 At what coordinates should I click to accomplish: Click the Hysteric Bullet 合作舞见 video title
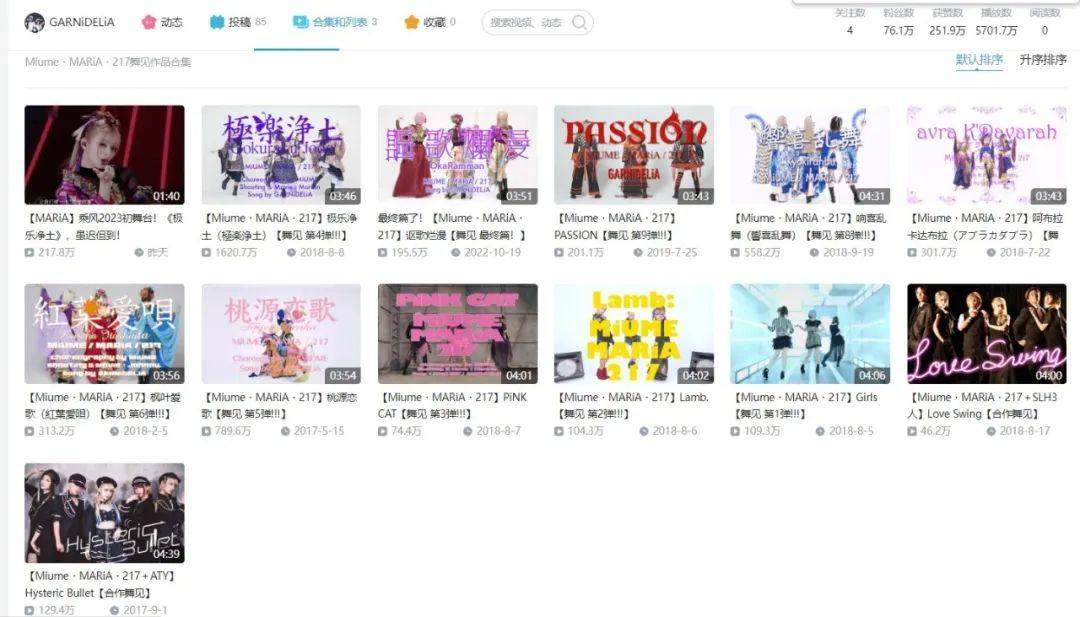pyautogui.click(x=101, y=584)
